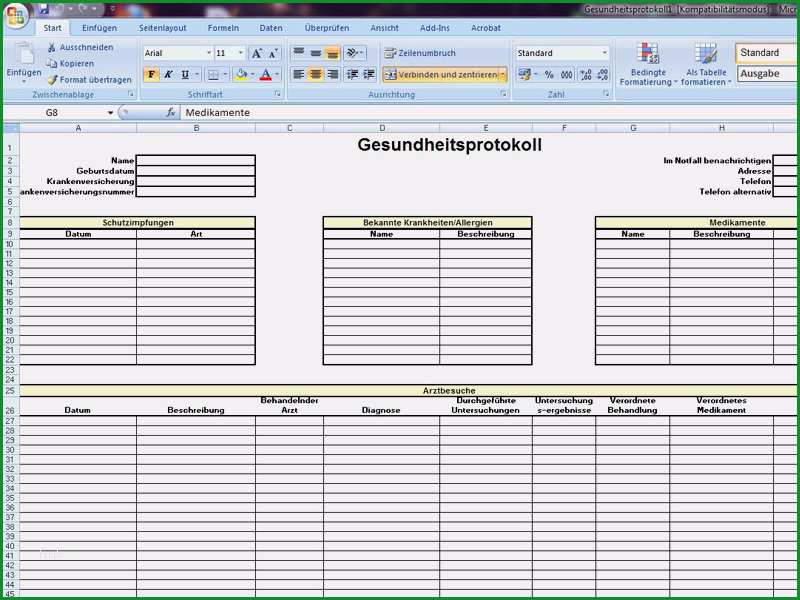Go to the Überprüfen tab
The width and height of the screenshot is (800, 600).
coord(327,28)
